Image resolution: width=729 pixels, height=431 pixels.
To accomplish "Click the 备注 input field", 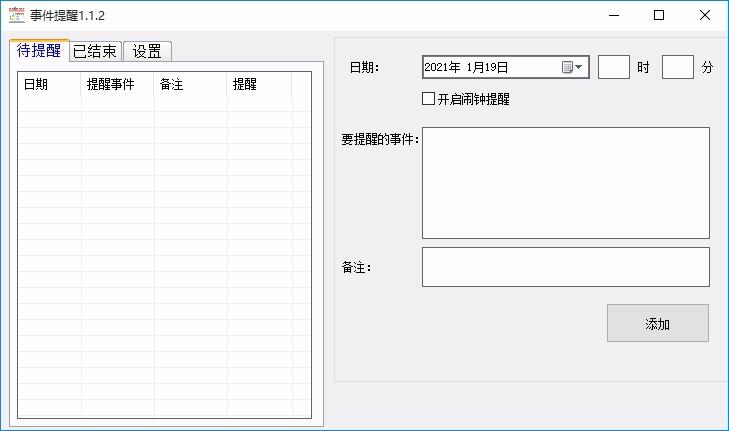I will click(566, 267).
